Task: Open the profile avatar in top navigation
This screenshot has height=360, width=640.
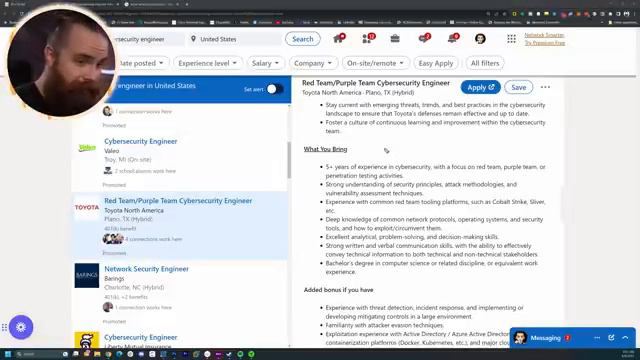Action: coord(480,38)
